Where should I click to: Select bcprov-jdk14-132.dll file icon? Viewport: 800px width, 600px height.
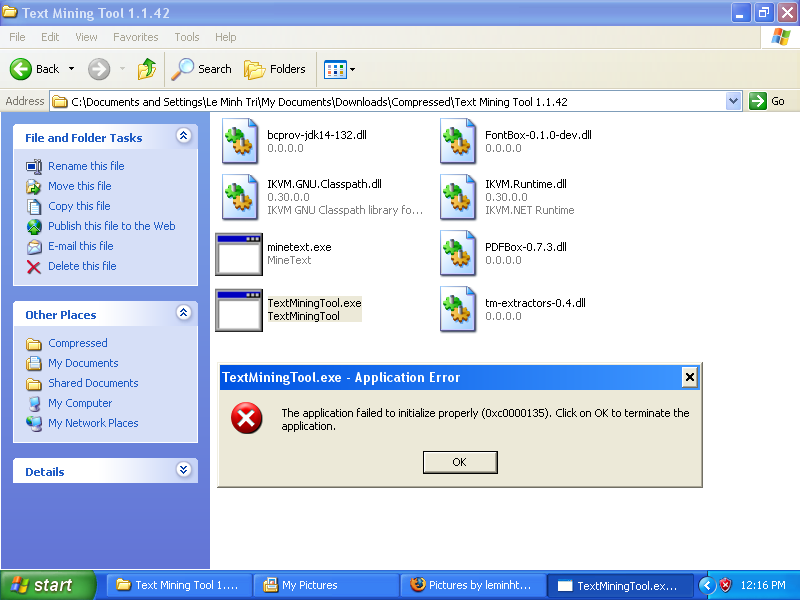[239, 141]
